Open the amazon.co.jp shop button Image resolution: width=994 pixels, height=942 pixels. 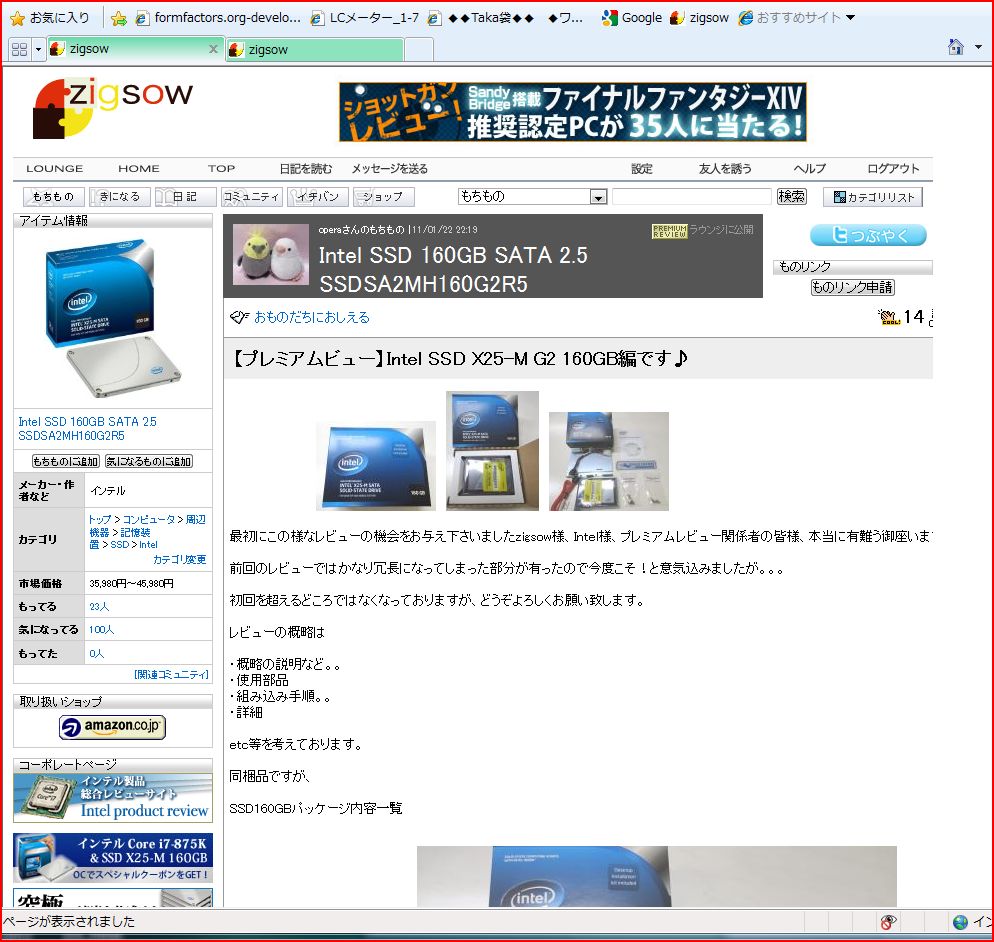click(112, 727)
